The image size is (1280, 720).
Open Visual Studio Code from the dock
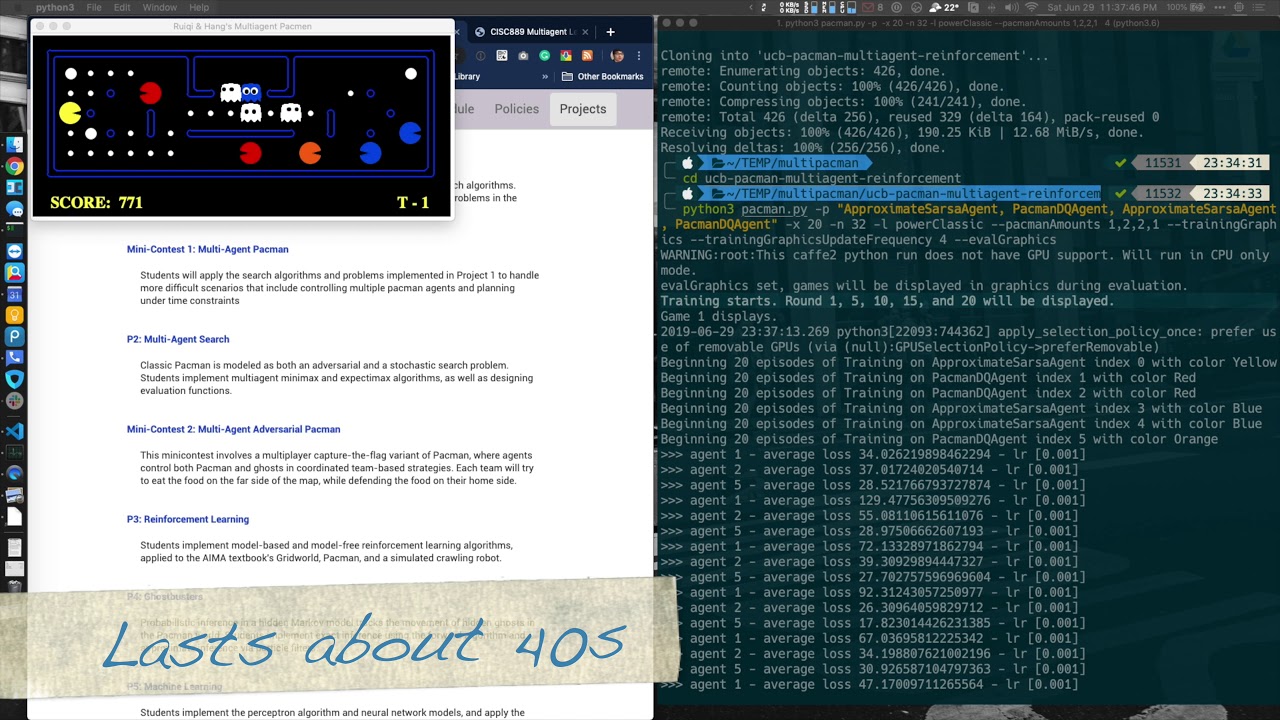[x=14, y=431]
